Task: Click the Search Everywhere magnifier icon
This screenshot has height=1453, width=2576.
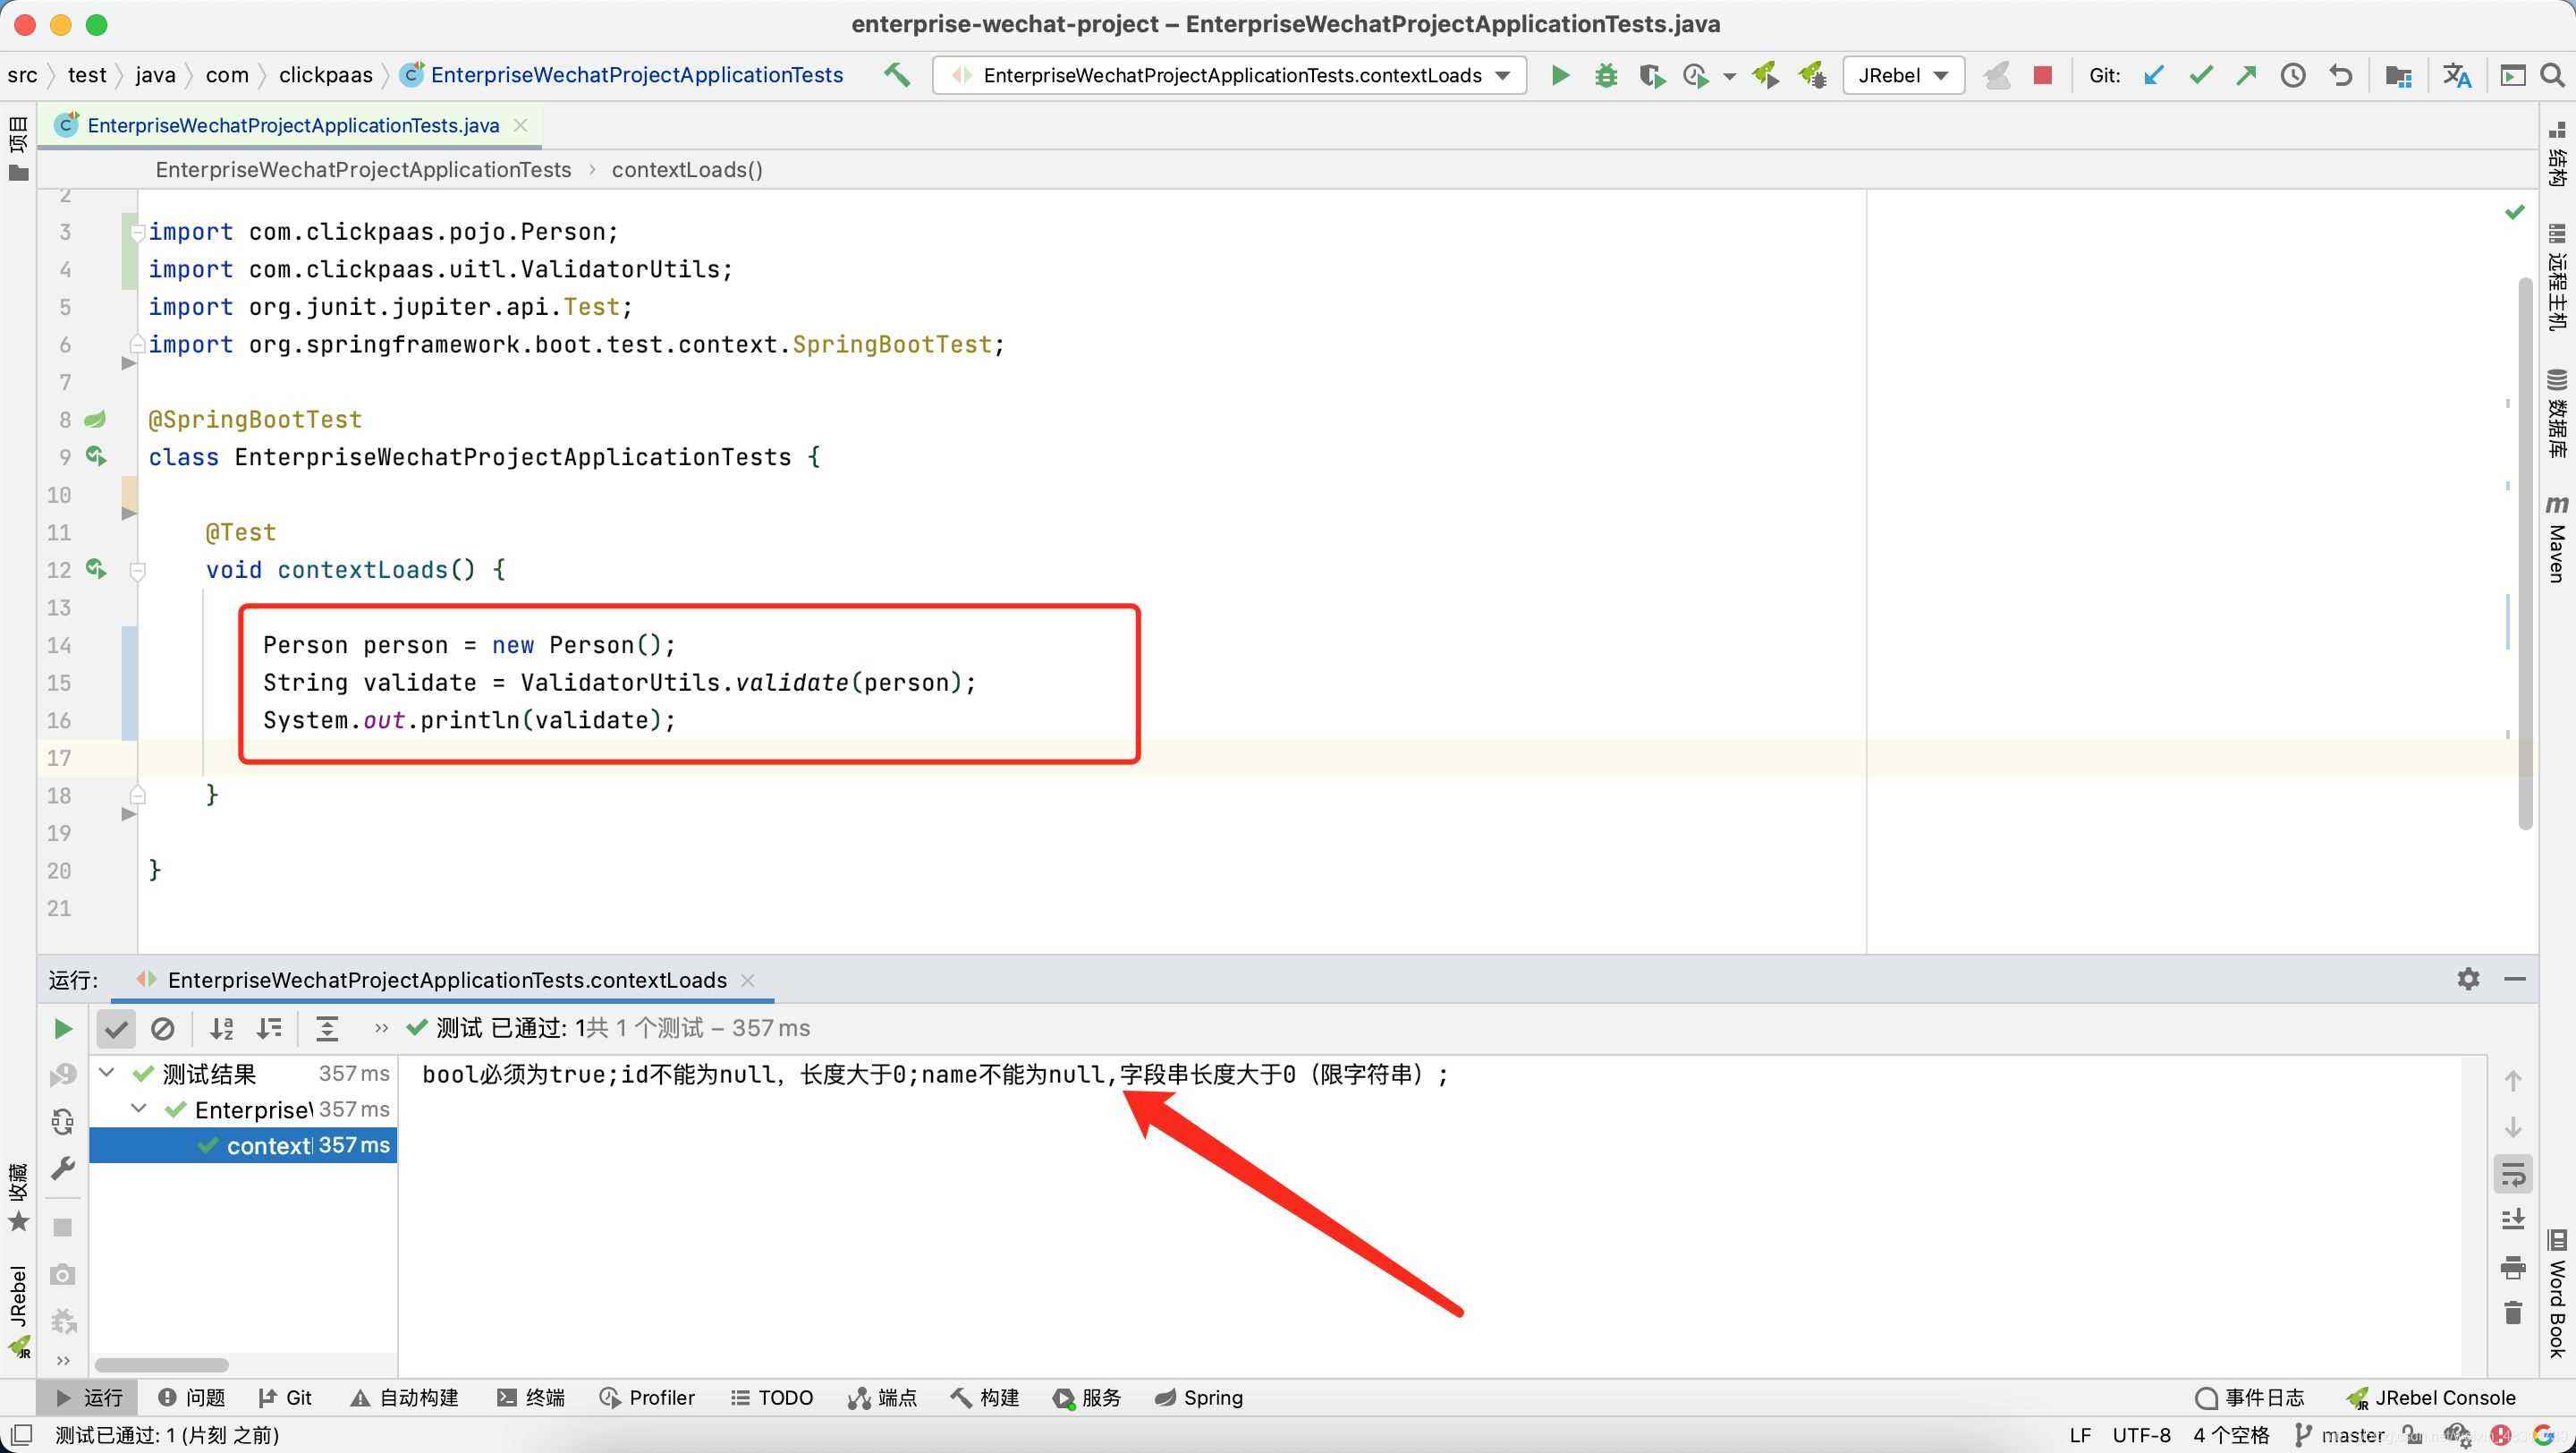Action: click(x=2553, y=75)
